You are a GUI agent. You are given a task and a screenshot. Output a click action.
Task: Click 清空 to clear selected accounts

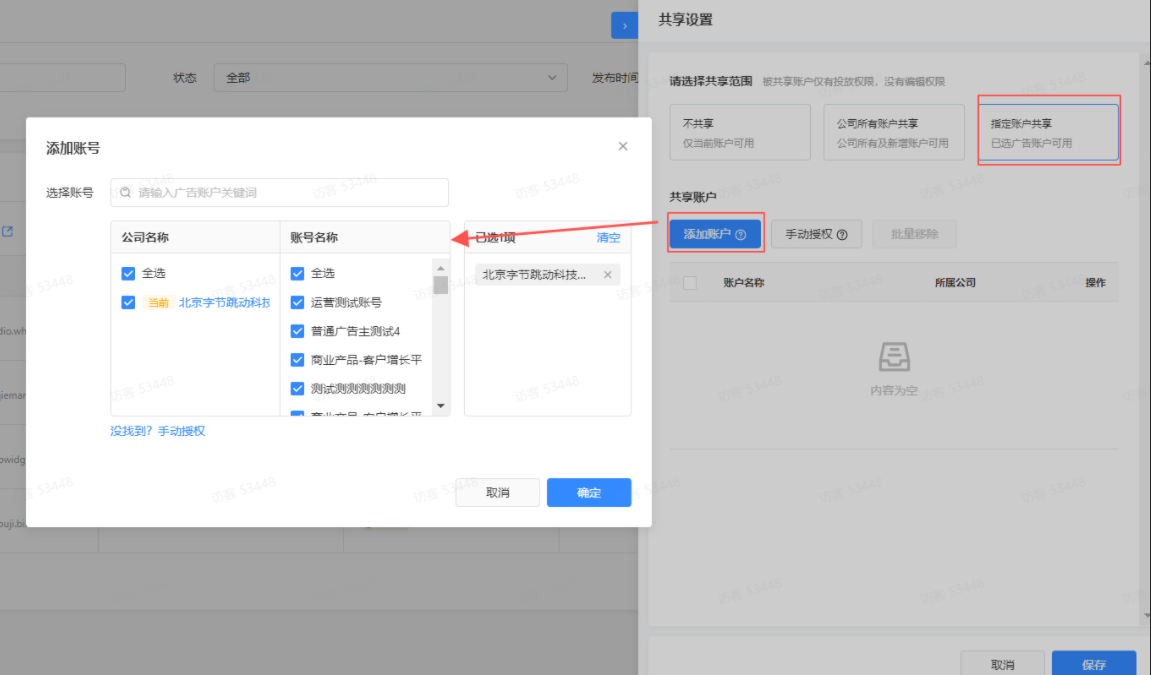click(608, 237)
